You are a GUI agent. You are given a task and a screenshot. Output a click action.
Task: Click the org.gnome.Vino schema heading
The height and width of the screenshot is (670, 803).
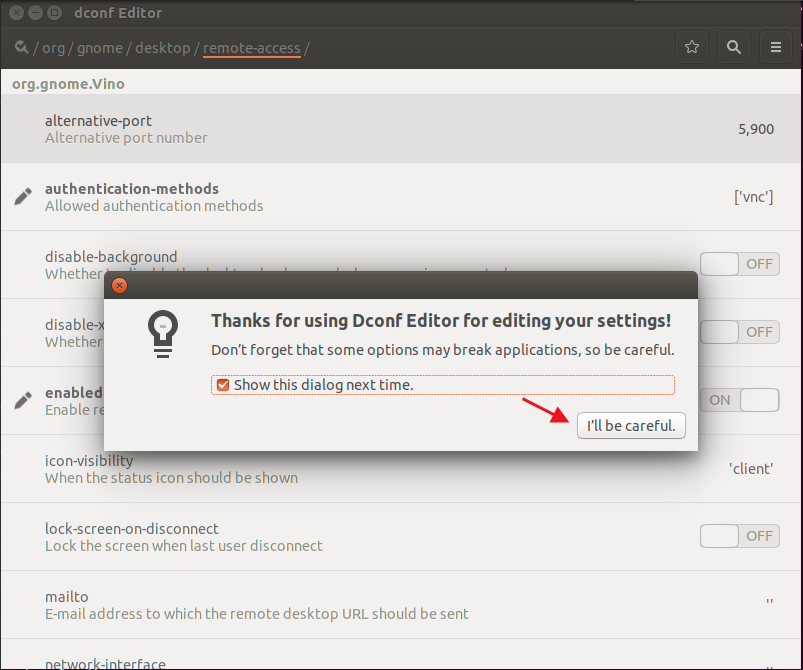pos(68,83)
